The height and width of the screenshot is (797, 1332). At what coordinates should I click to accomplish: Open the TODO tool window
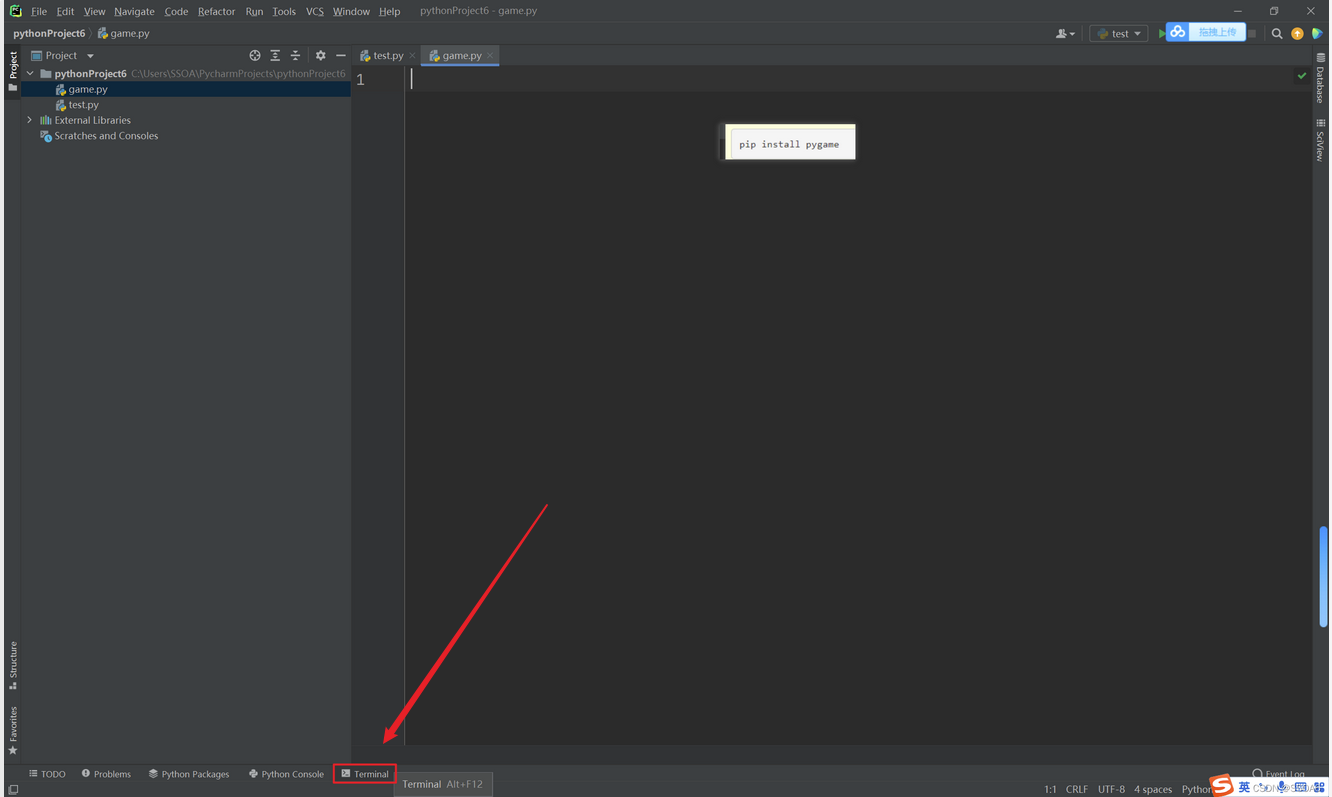[x=47, y=774]
